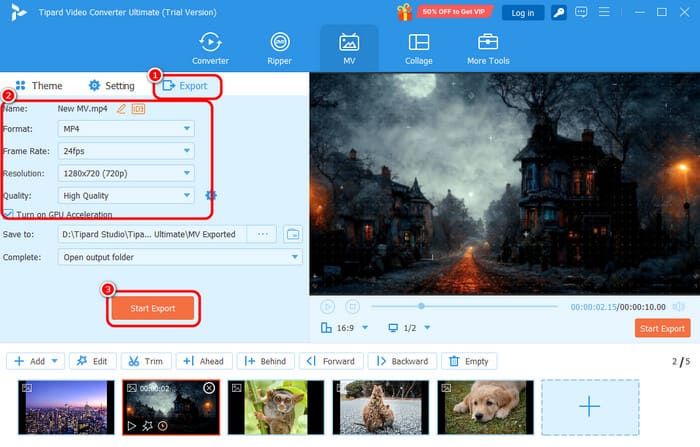Open the Frame Rate dropdown showing 24fps

click(x=125, y=151)
